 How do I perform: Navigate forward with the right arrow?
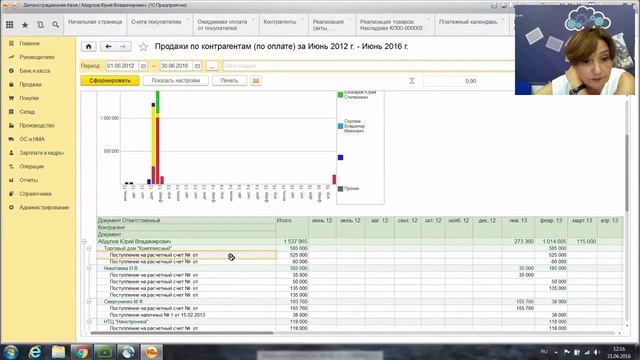coord(123,47)
